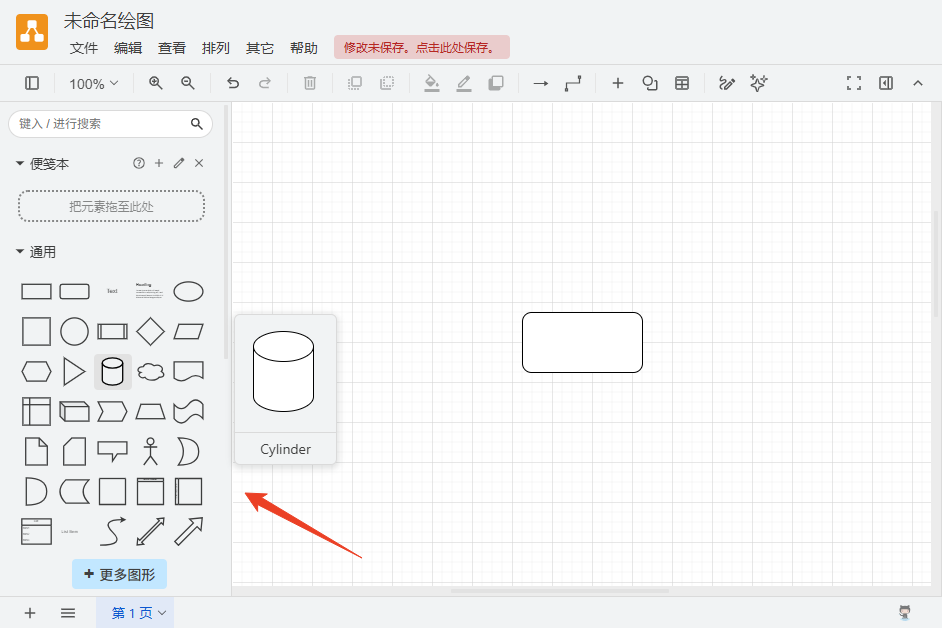Add a new page with the plus

[x=29, y=613]
